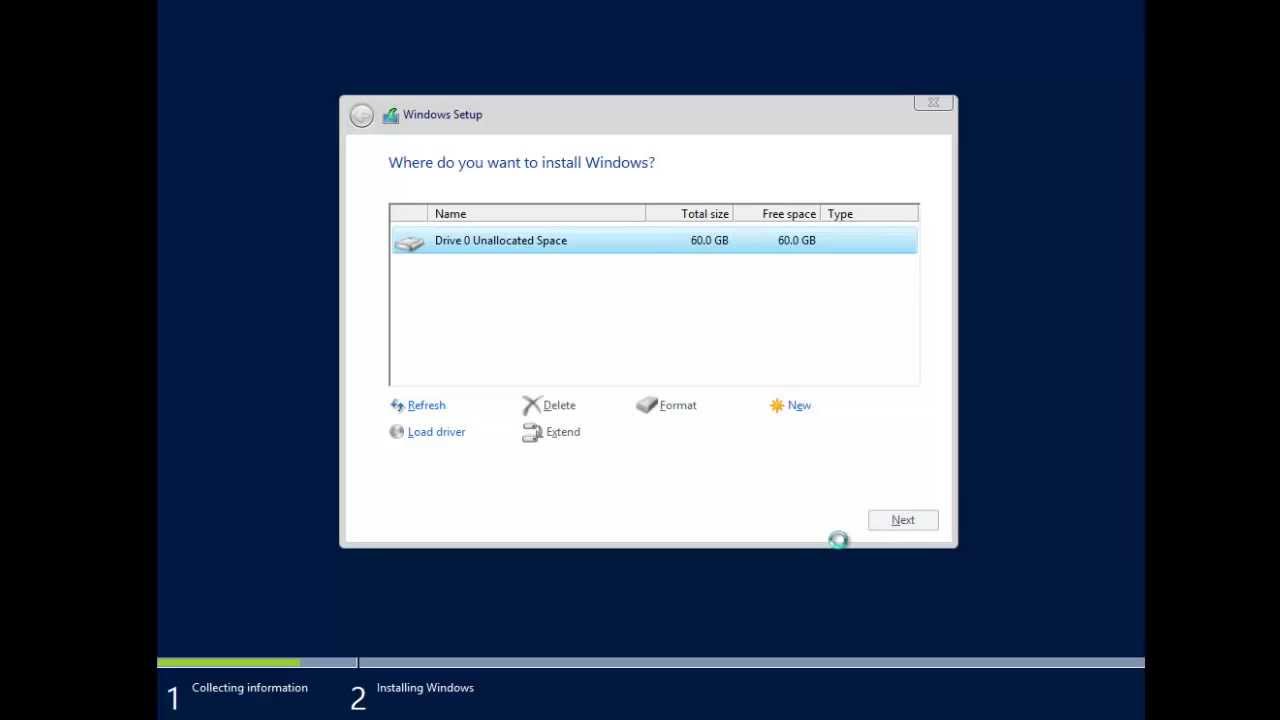The image size is (1280, 720).
Task: Go back using the round arrow button
Action: tap(362, 115)
